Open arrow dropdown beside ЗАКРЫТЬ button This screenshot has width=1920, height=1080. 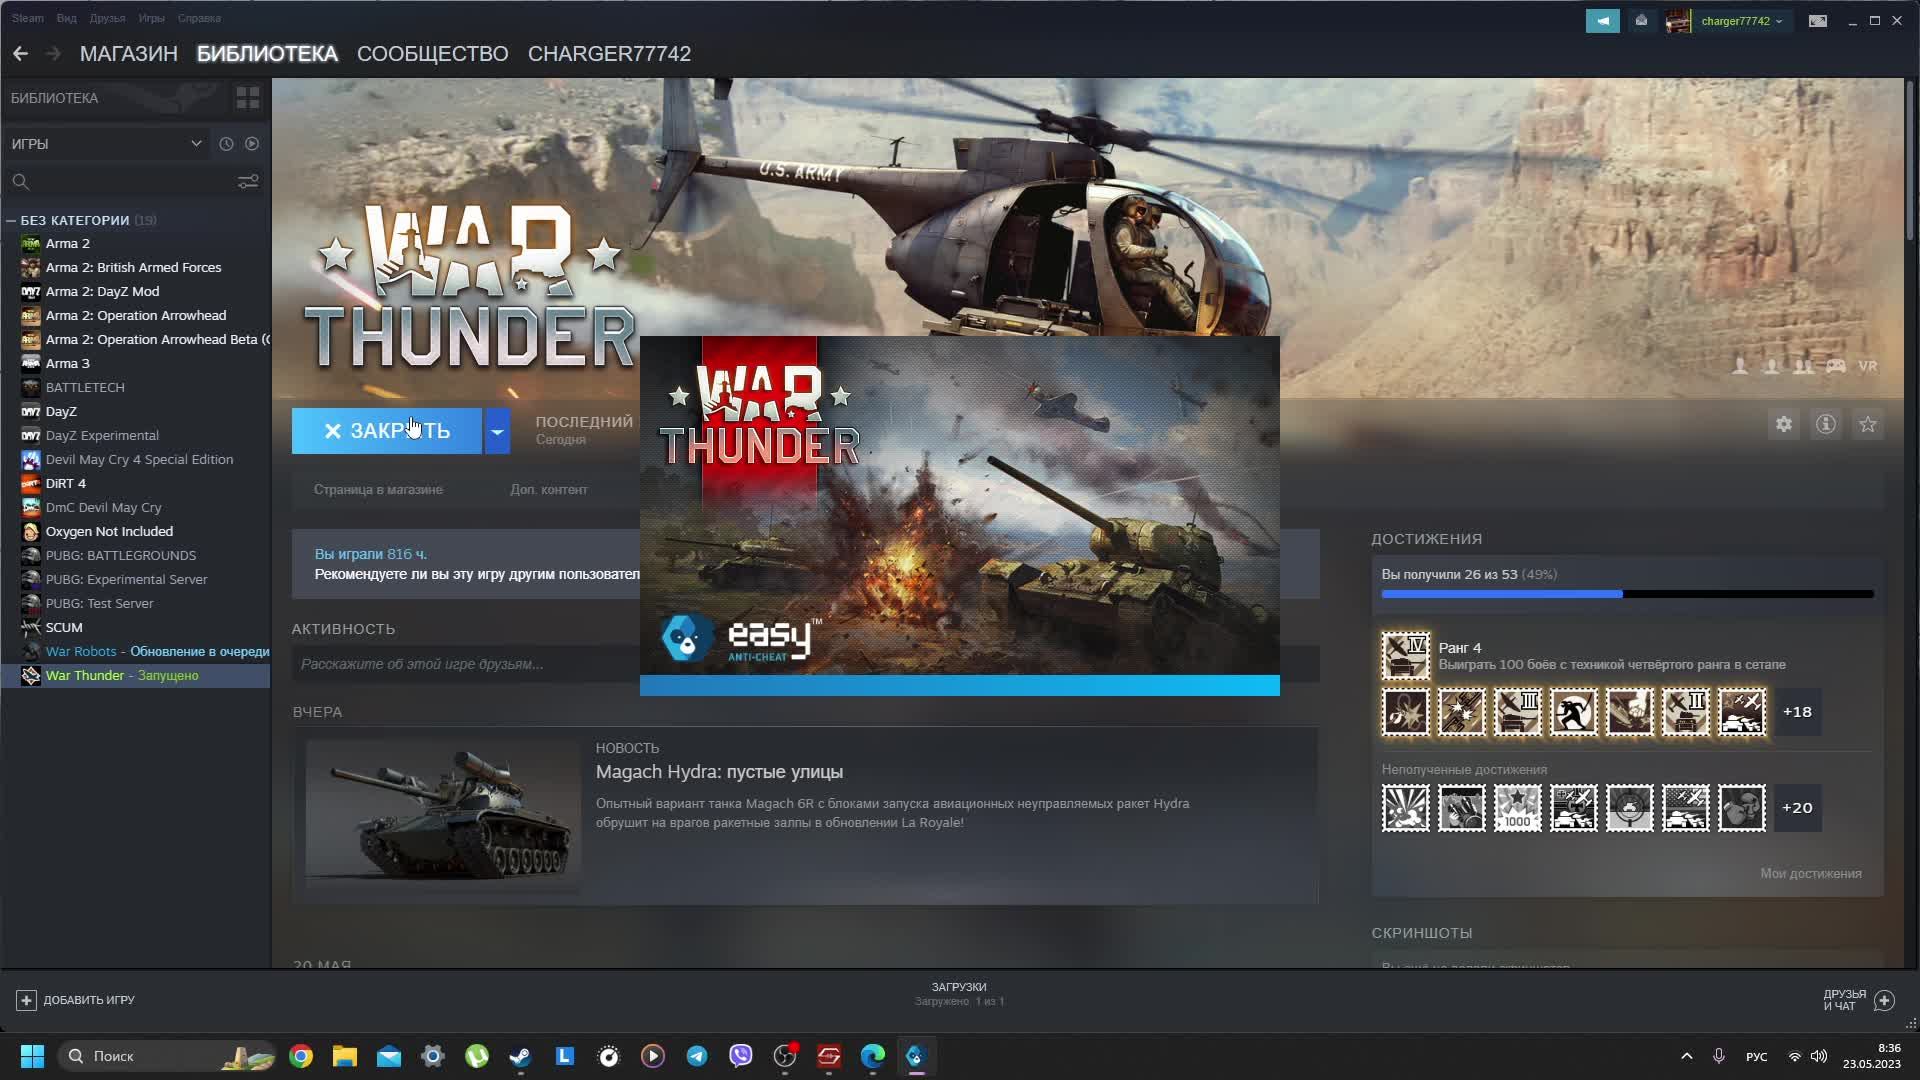tap(497, 432)
